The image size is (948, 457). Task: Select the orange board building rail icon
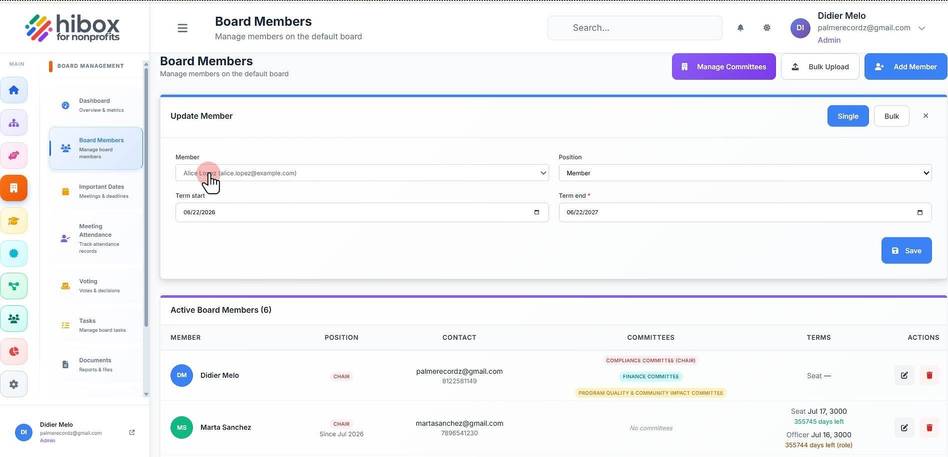pos(14,188)
